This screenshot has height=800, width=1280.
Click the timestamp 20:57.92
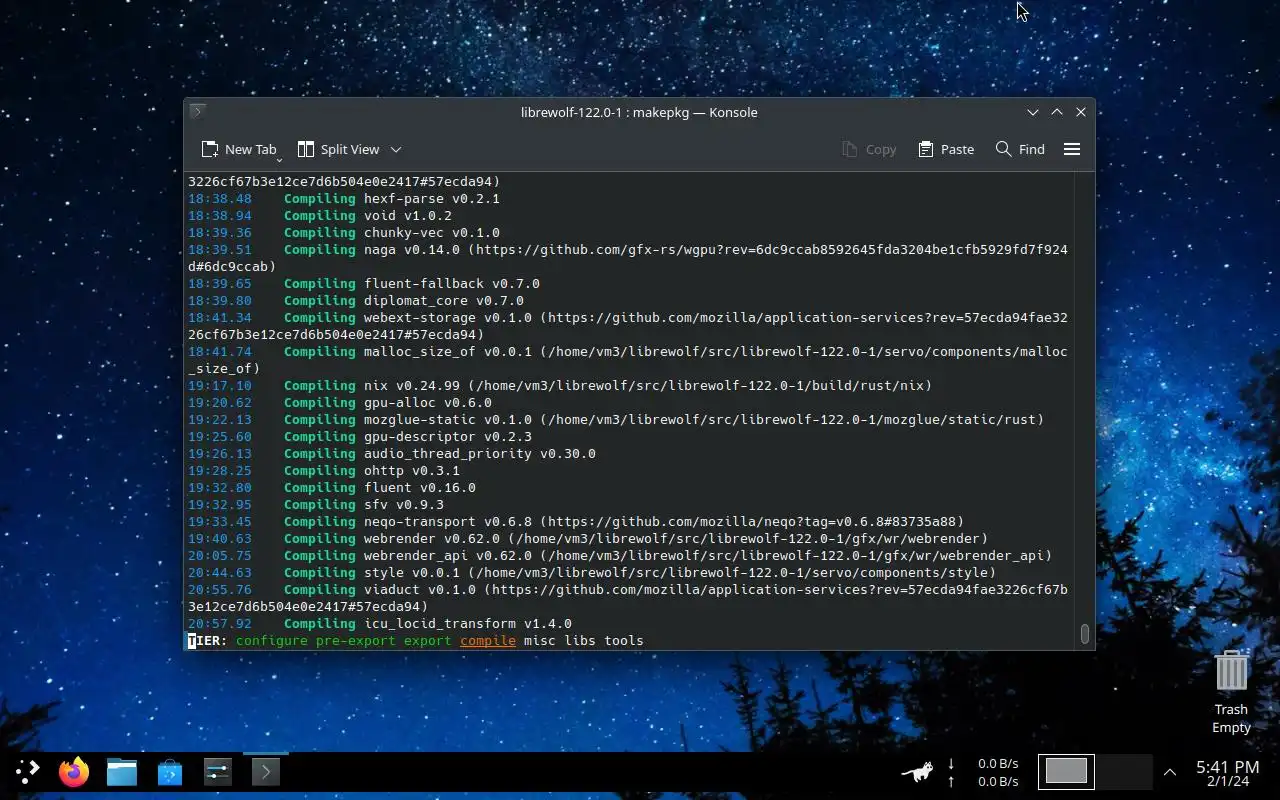click(220, 624)
